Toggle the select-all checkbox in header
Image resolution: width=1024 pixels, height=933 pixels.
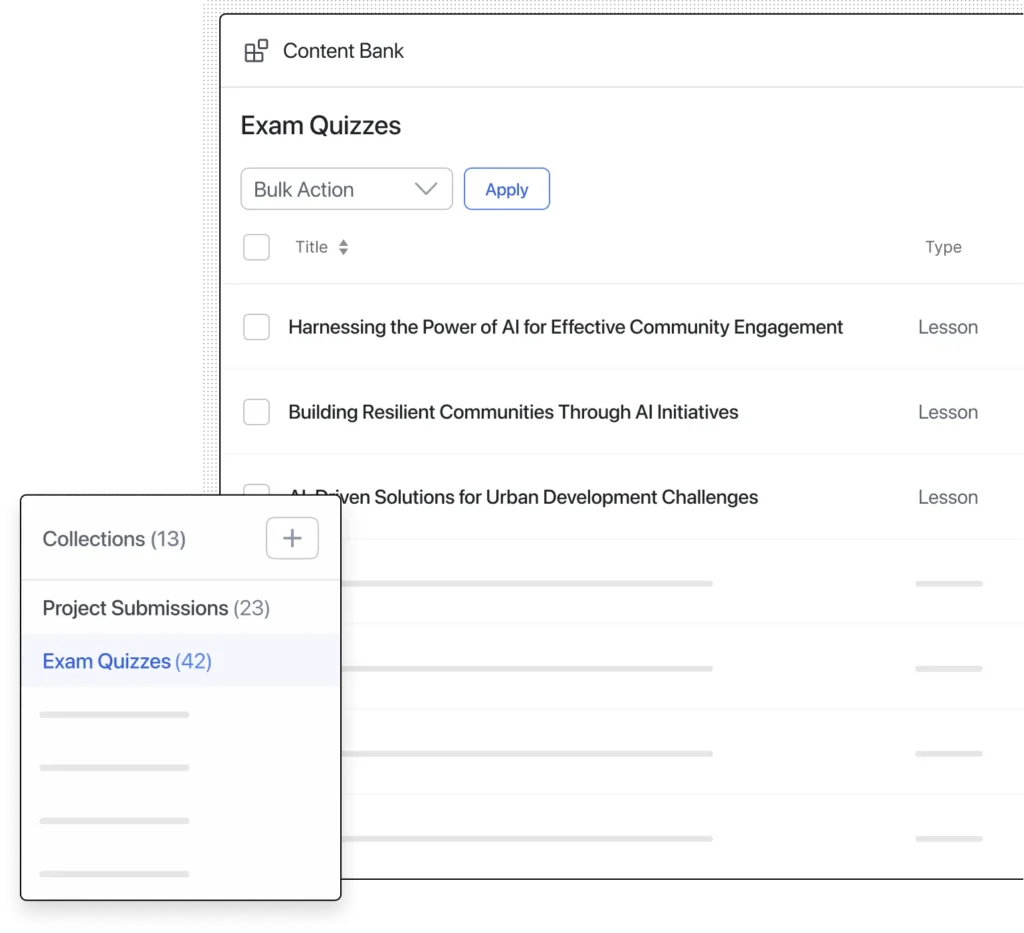click(x=257, y=247)
